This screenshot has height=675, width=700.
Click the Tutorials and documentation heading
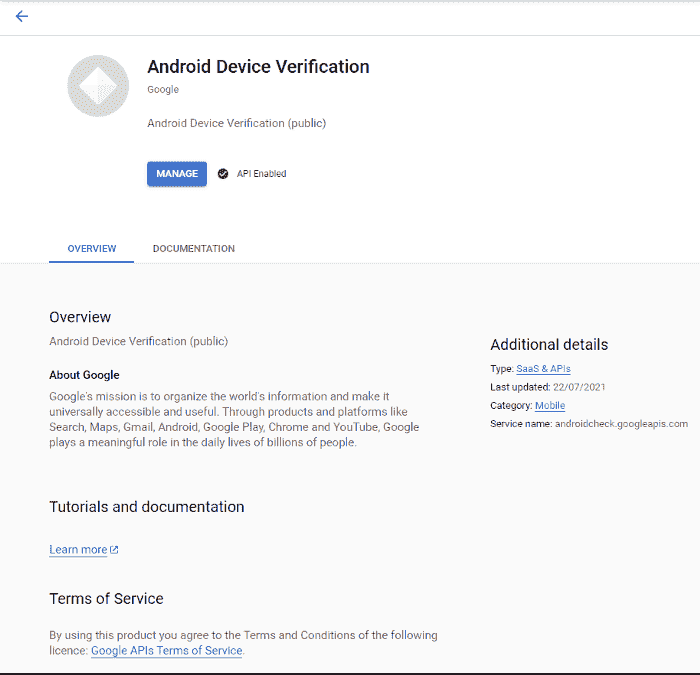tap(146, 507)
